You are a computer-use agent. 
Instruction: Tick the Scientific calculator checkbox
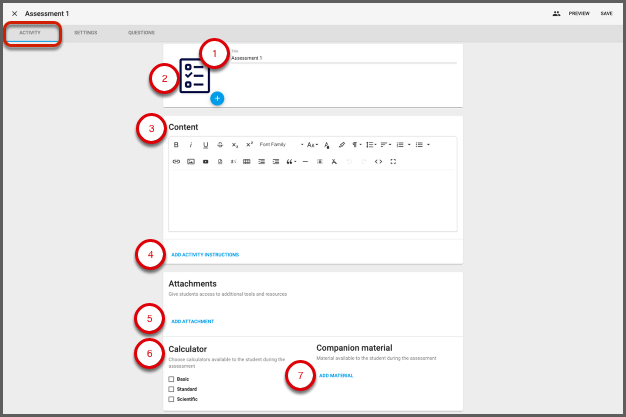click(x=172, y=399)
